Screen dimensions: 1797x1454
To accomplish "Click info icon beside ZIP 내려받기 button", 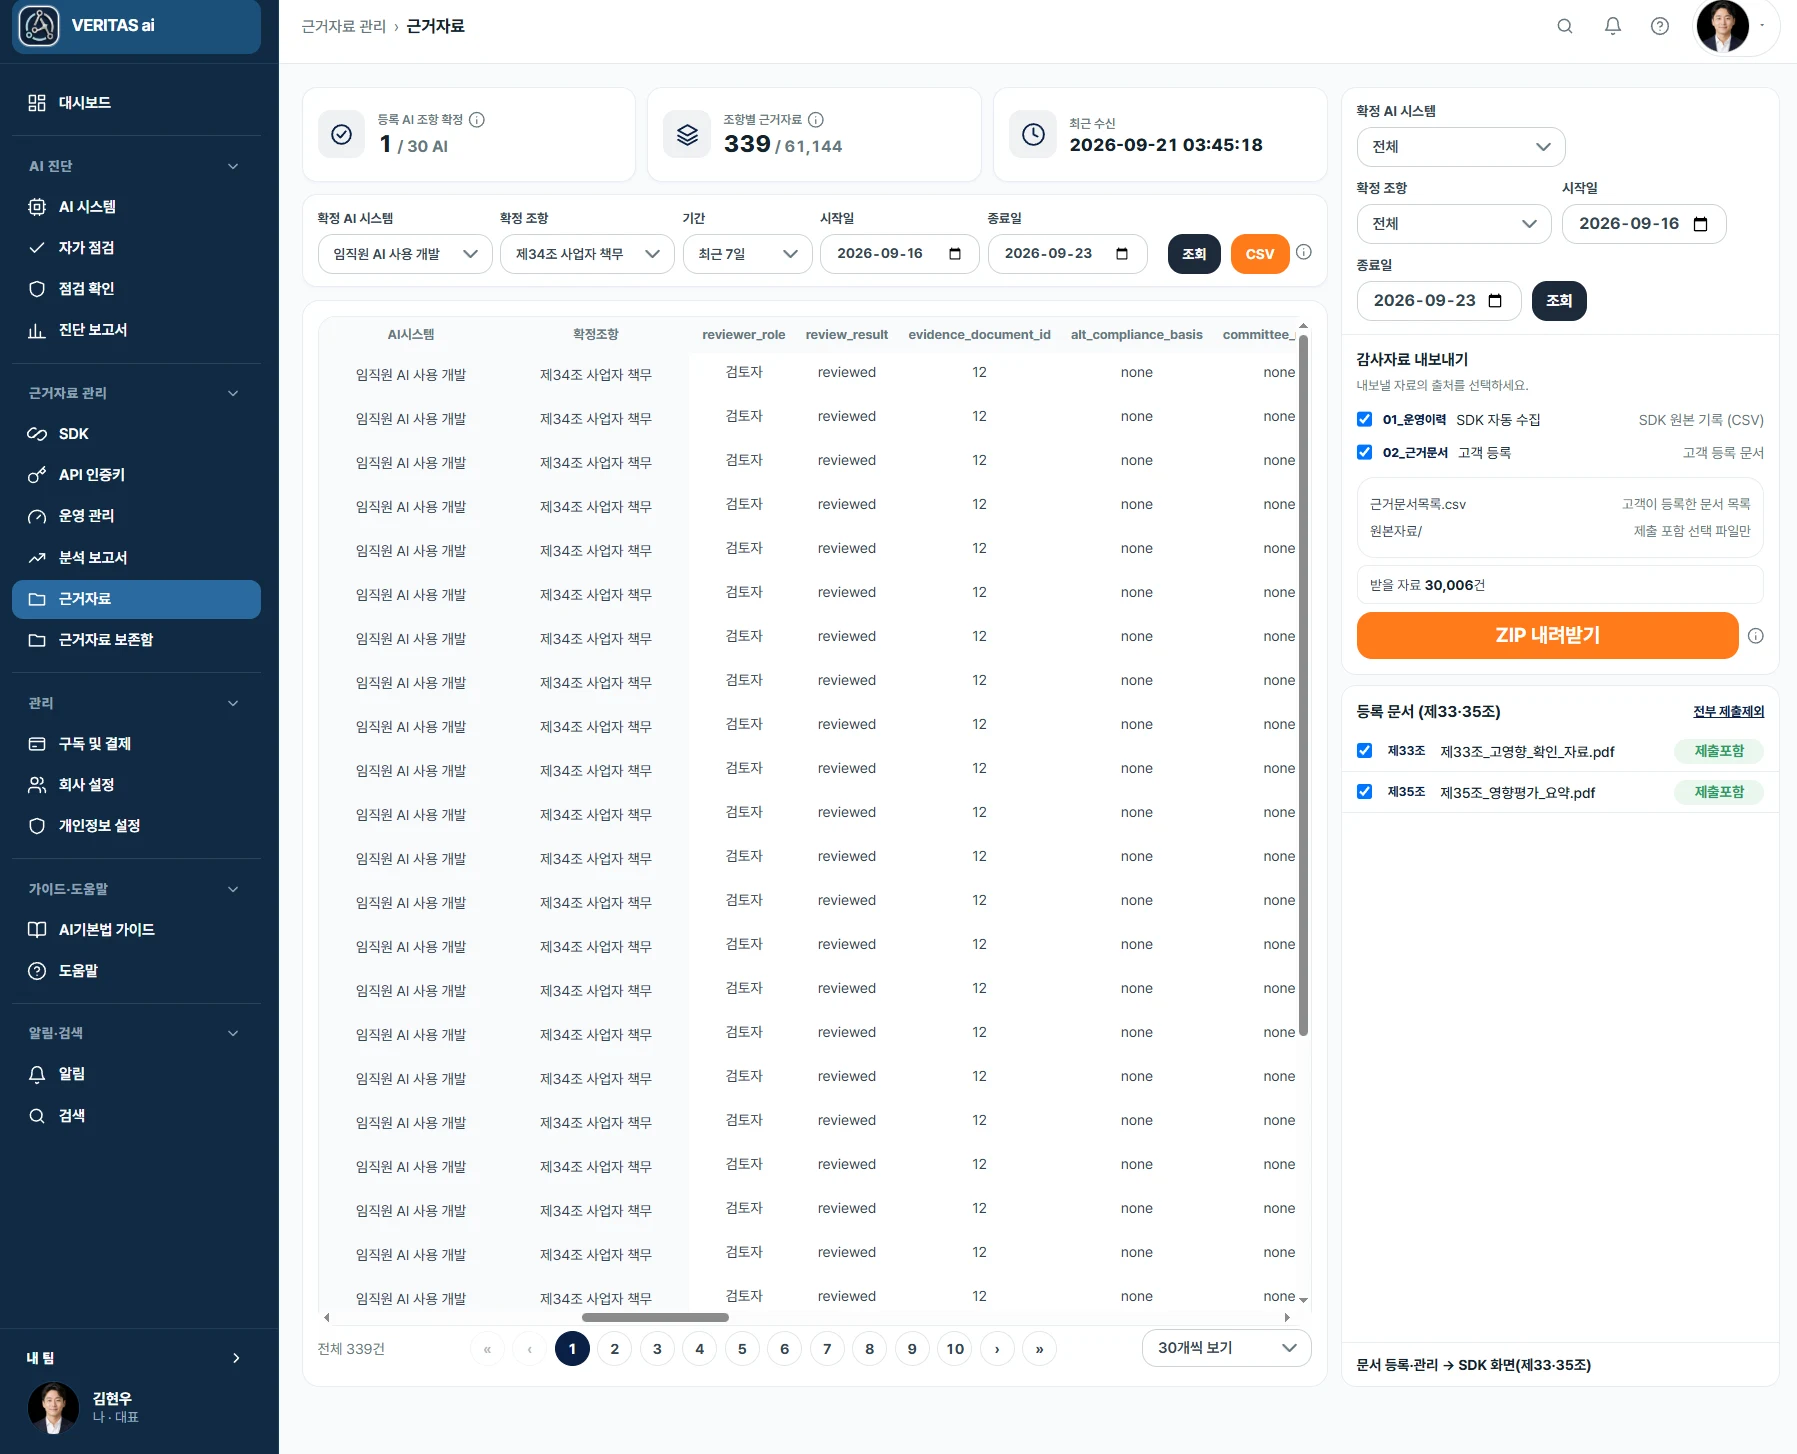I will 1756,636.
